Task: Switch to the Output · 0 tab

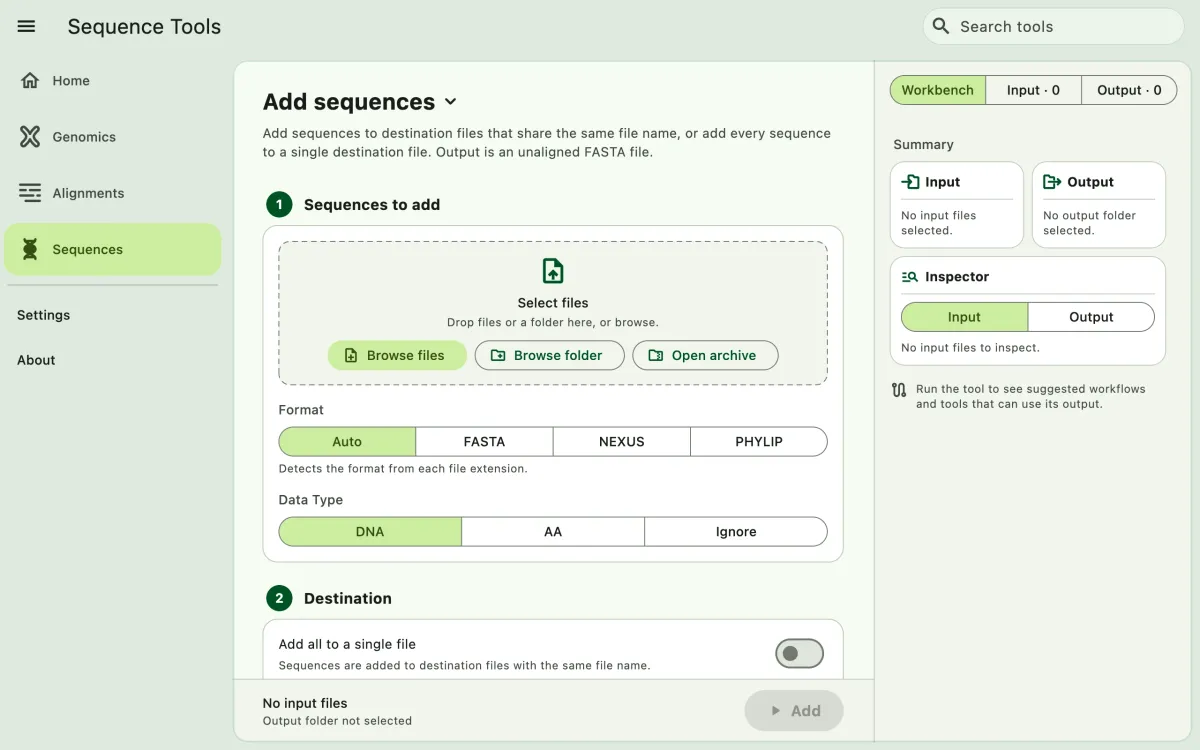Action: coord(1129,90)
